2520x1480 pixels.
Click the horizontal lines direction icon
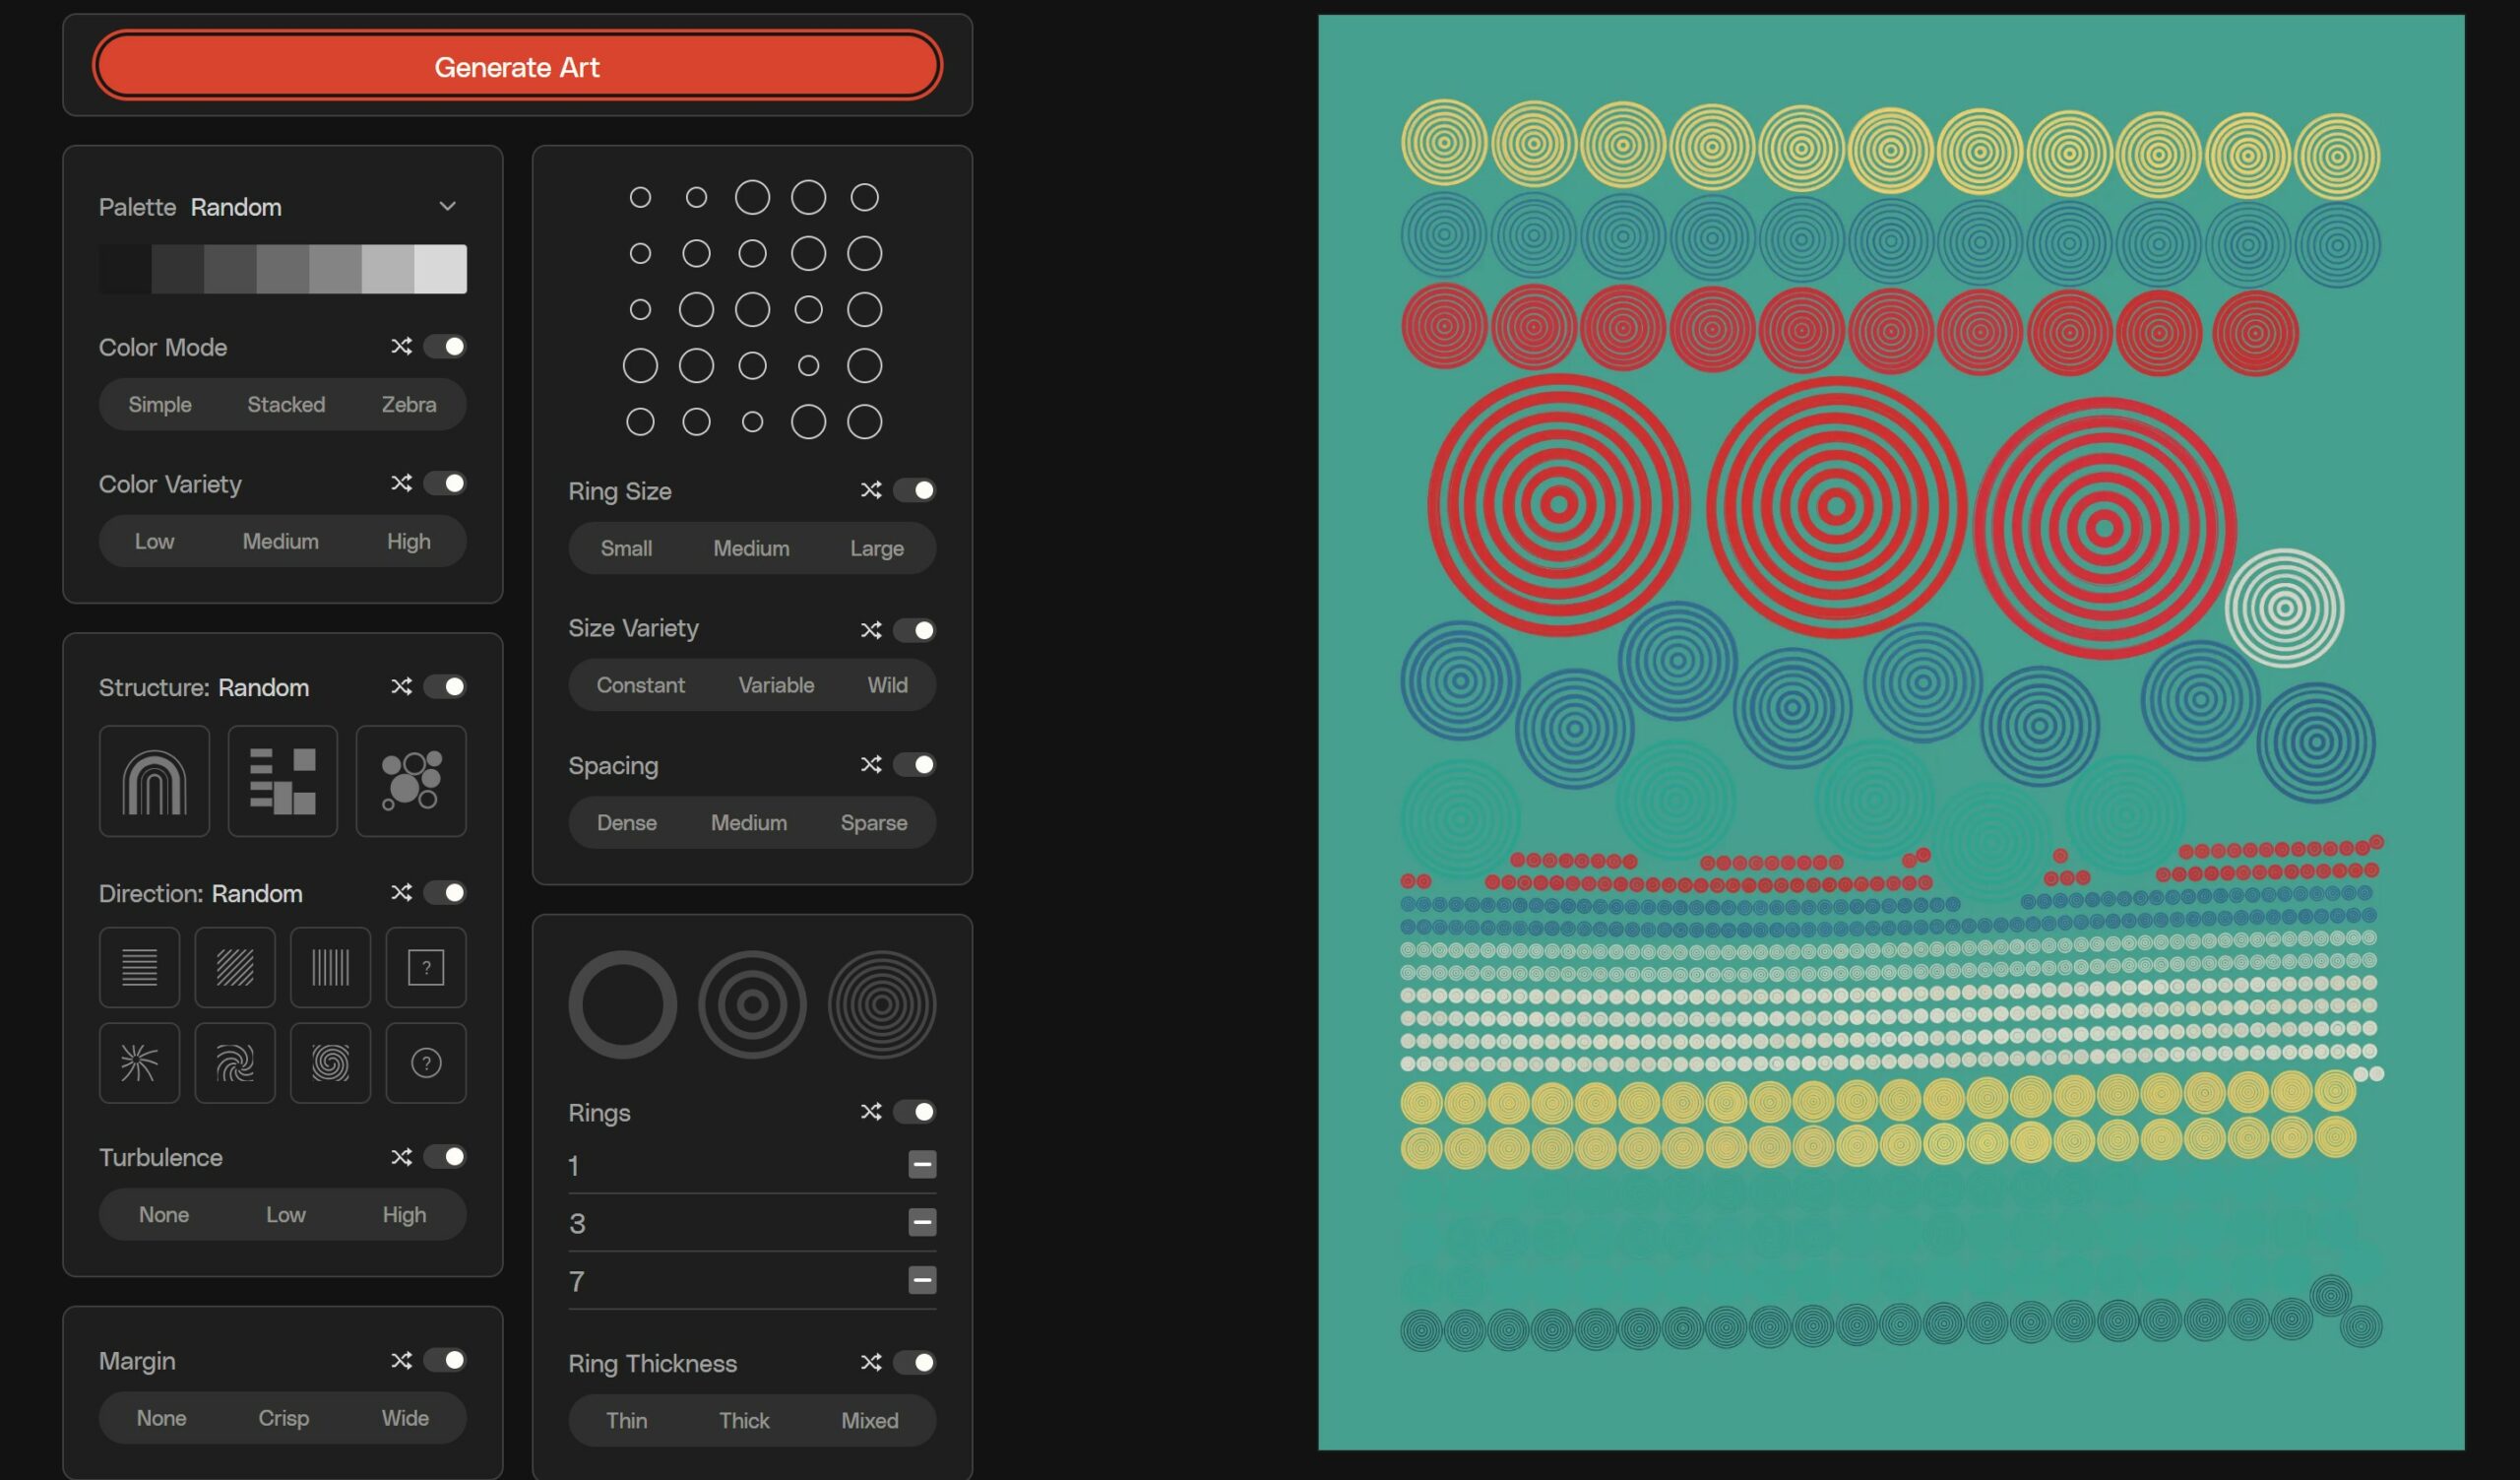pyautogui.click(x=139, y=967)
